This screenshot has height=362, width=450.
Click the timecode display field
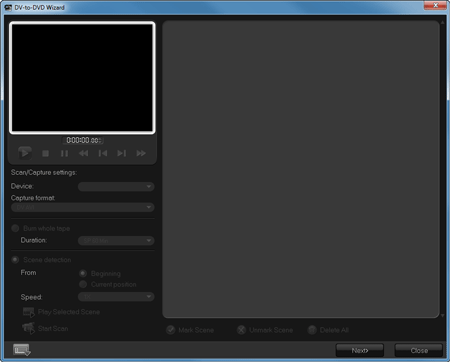[x=83, y=140]
